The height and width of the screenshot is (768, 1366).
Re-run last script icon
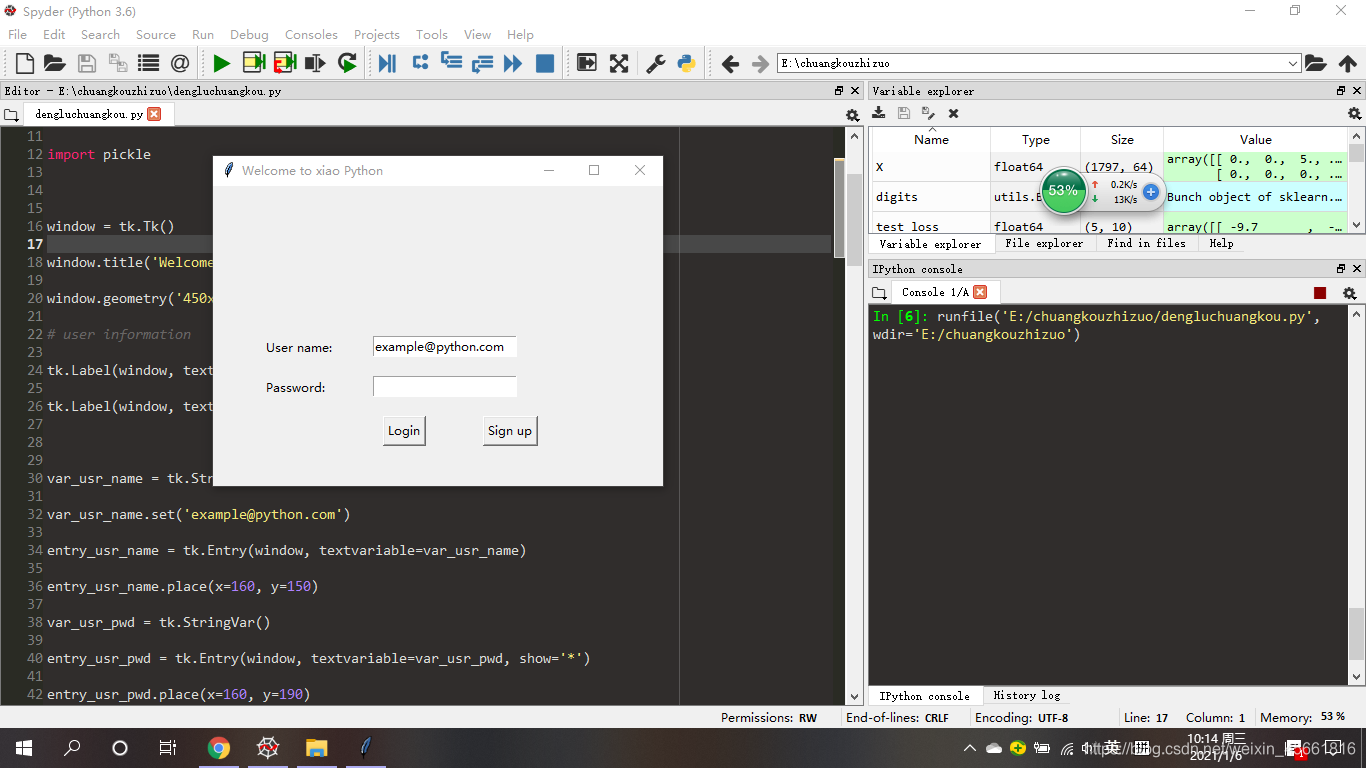click(x=347, y=64)
